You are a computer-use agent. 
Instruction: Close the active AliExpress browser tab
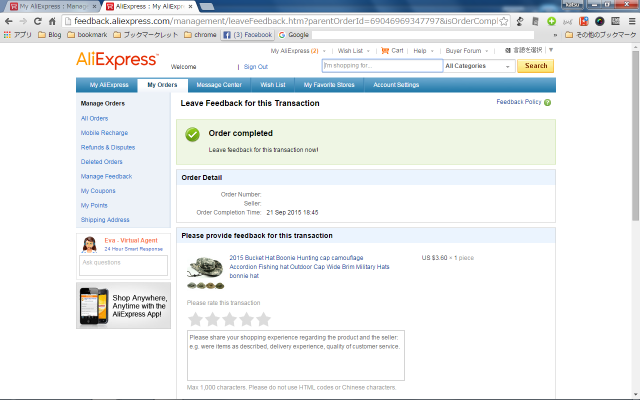[x=190, y=7]
